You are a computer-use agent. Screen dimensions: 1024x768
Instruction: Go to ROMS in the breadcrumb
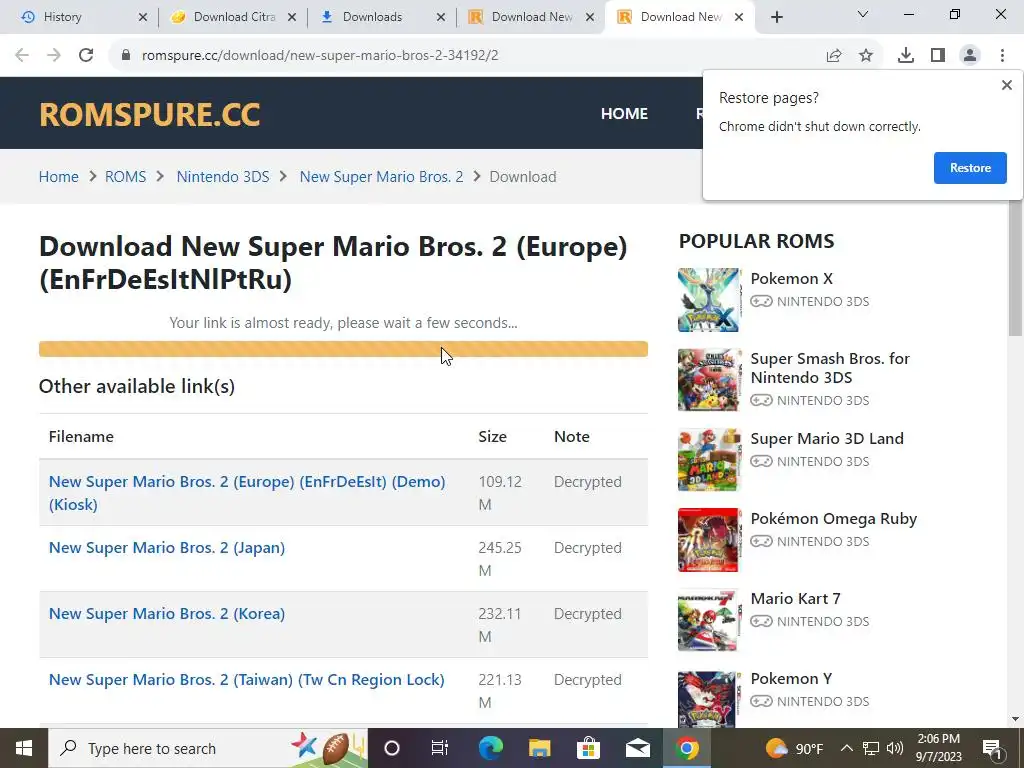[125, 177]
